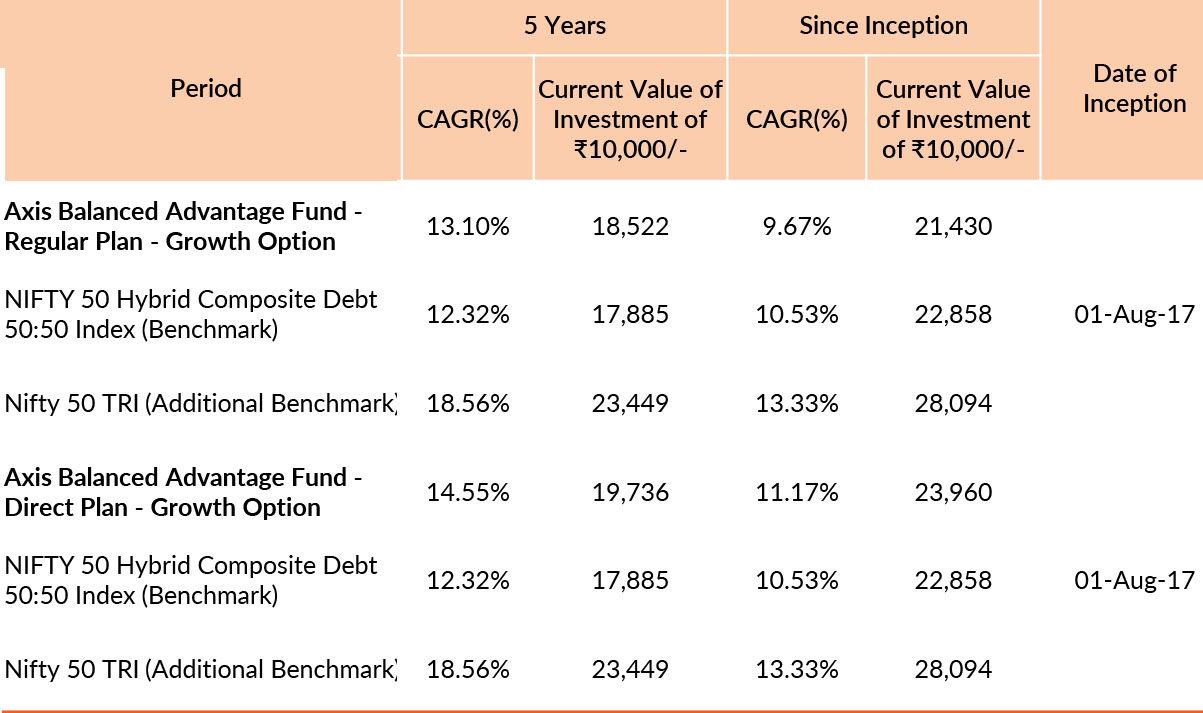Click Axis Balanced Advantage Fund Direct Plan label

tap(183, 492)
